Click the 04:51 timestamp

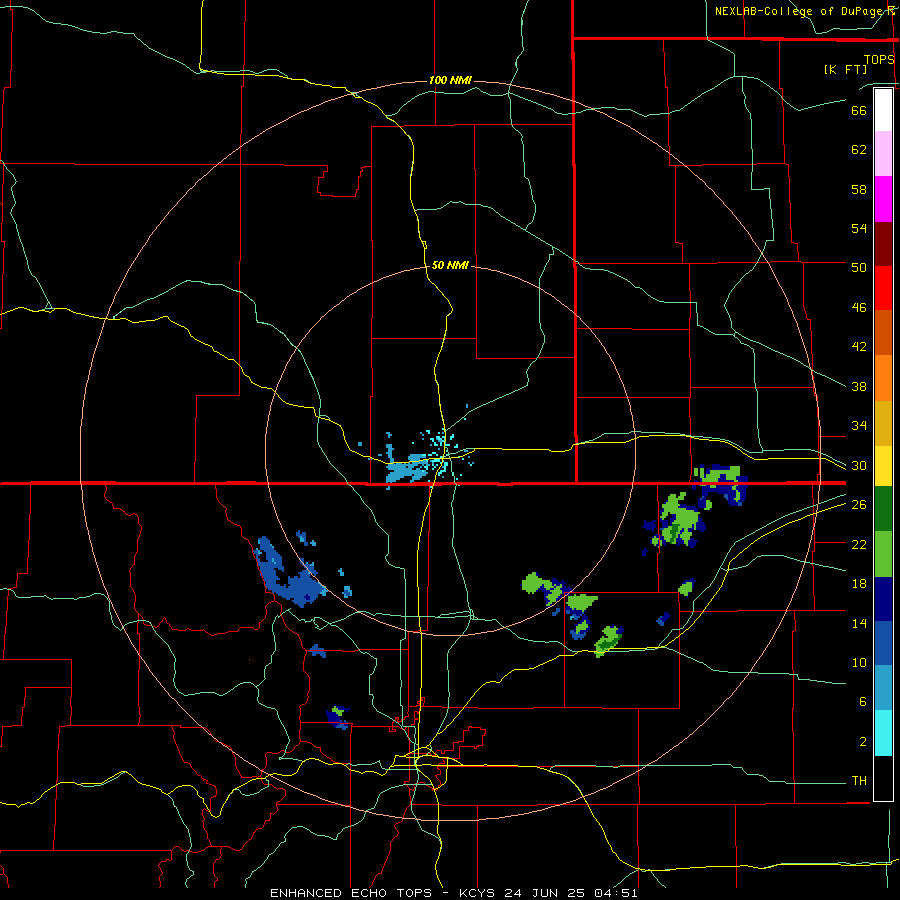point(616,893)
